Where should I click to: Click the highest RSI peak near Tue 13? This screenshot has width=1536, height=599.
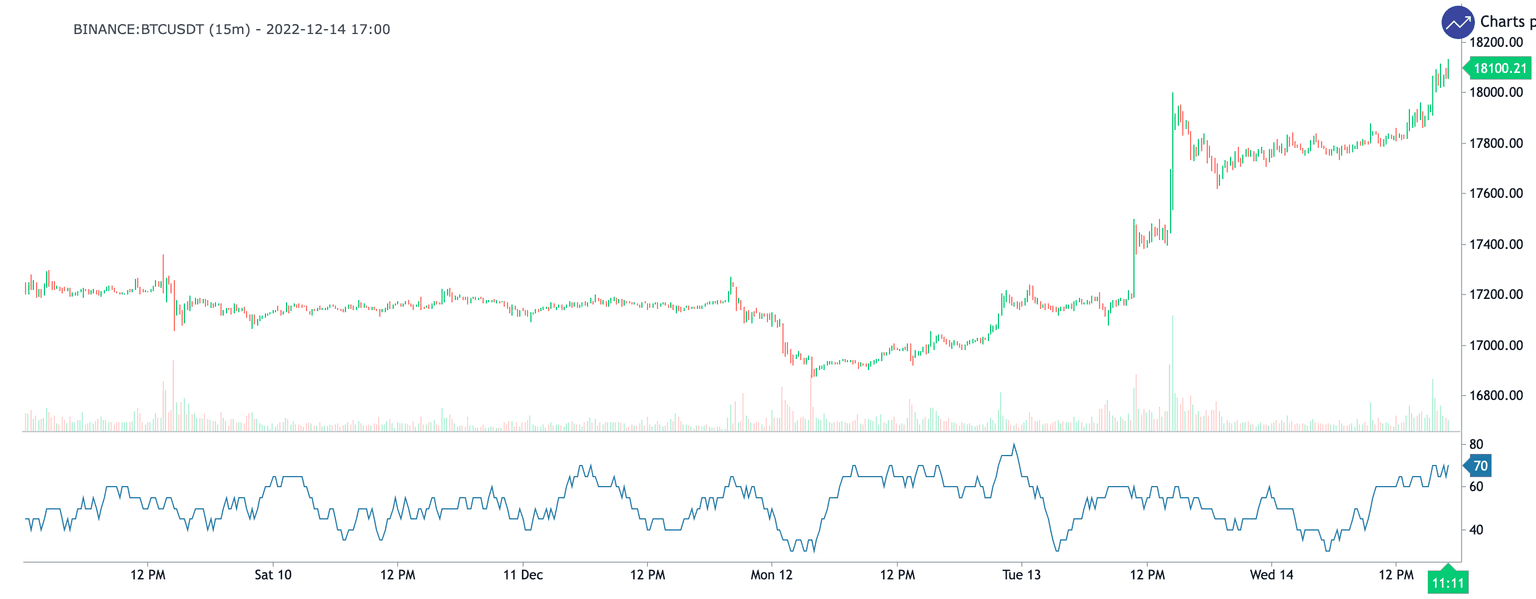(1014, 446)
